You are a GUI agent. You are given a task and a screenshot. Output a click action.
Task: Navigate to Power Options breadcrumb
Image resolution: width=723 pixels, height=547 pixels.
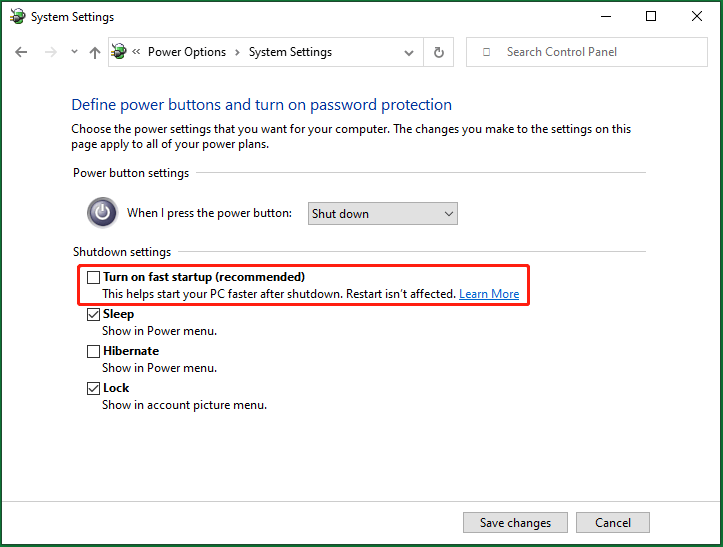[x=187, y=52]
